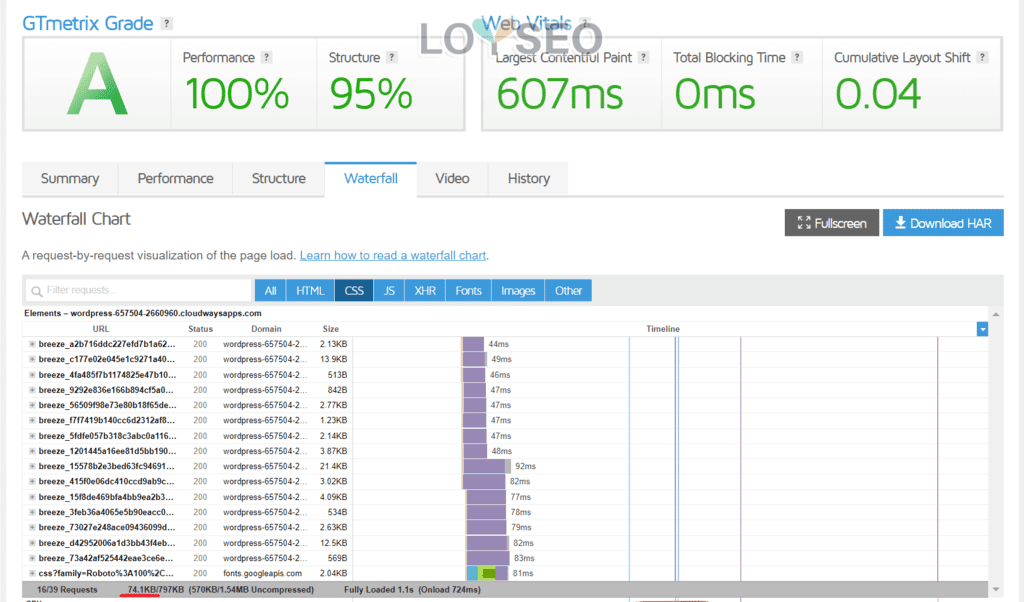Expand the breeze_d42952006a1d3bb43f4eb request row

(32, 543)
